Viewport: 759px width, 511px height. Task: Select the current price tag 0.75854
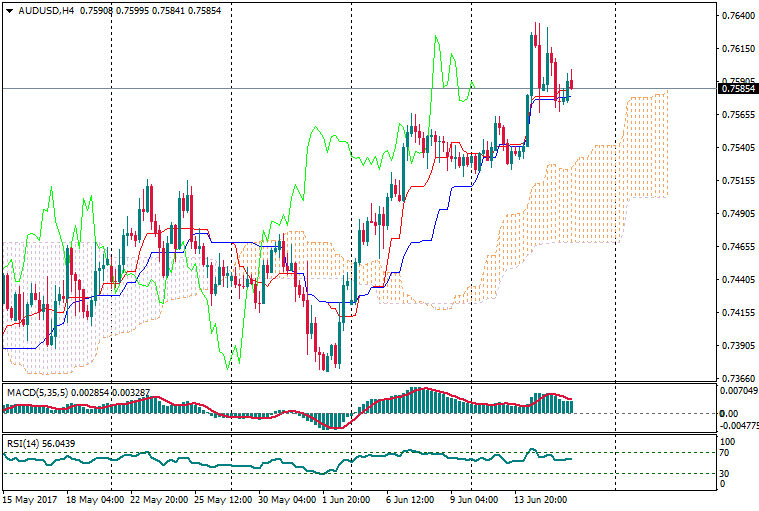tap(738, 89)
